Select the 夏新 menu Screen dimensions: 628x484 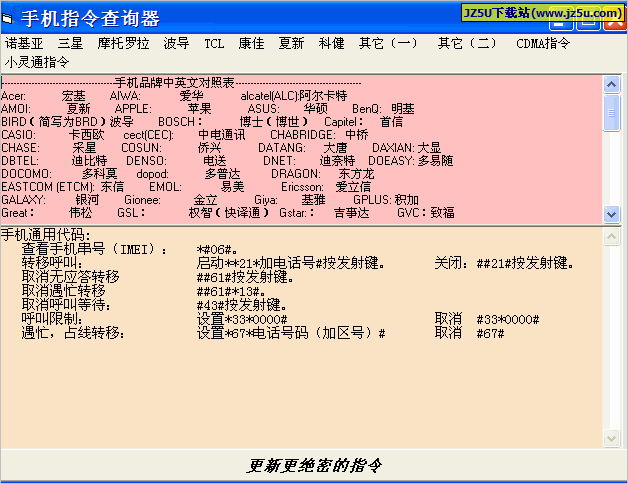(x=291, y=43)
